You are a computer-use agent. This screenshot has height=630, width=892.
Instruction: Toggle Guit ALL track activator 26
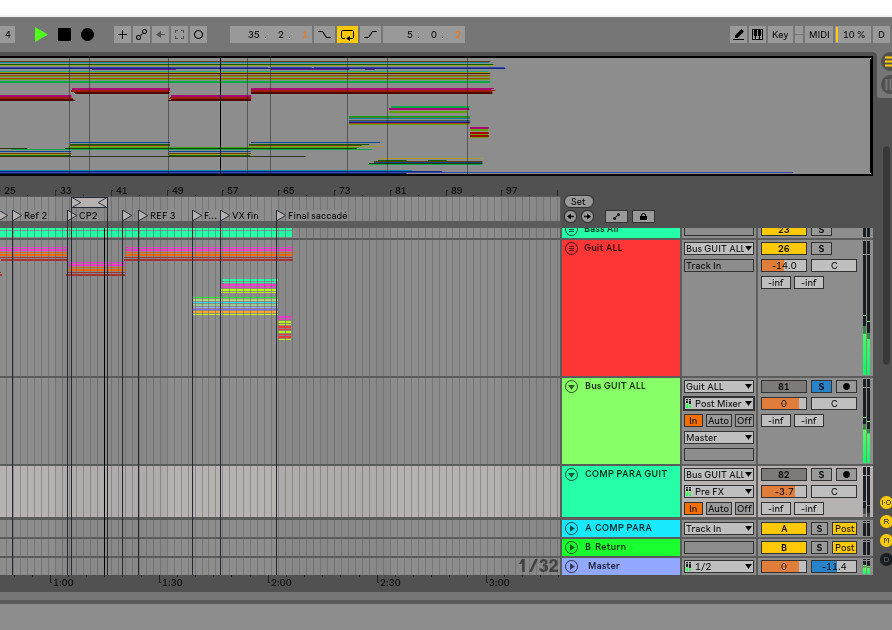[783, 249]
